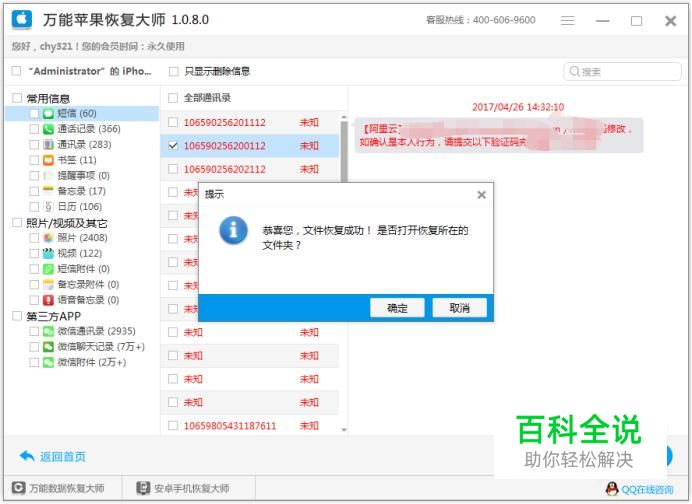Click the 确定 button in the dialog

click(x=397, y=308)
